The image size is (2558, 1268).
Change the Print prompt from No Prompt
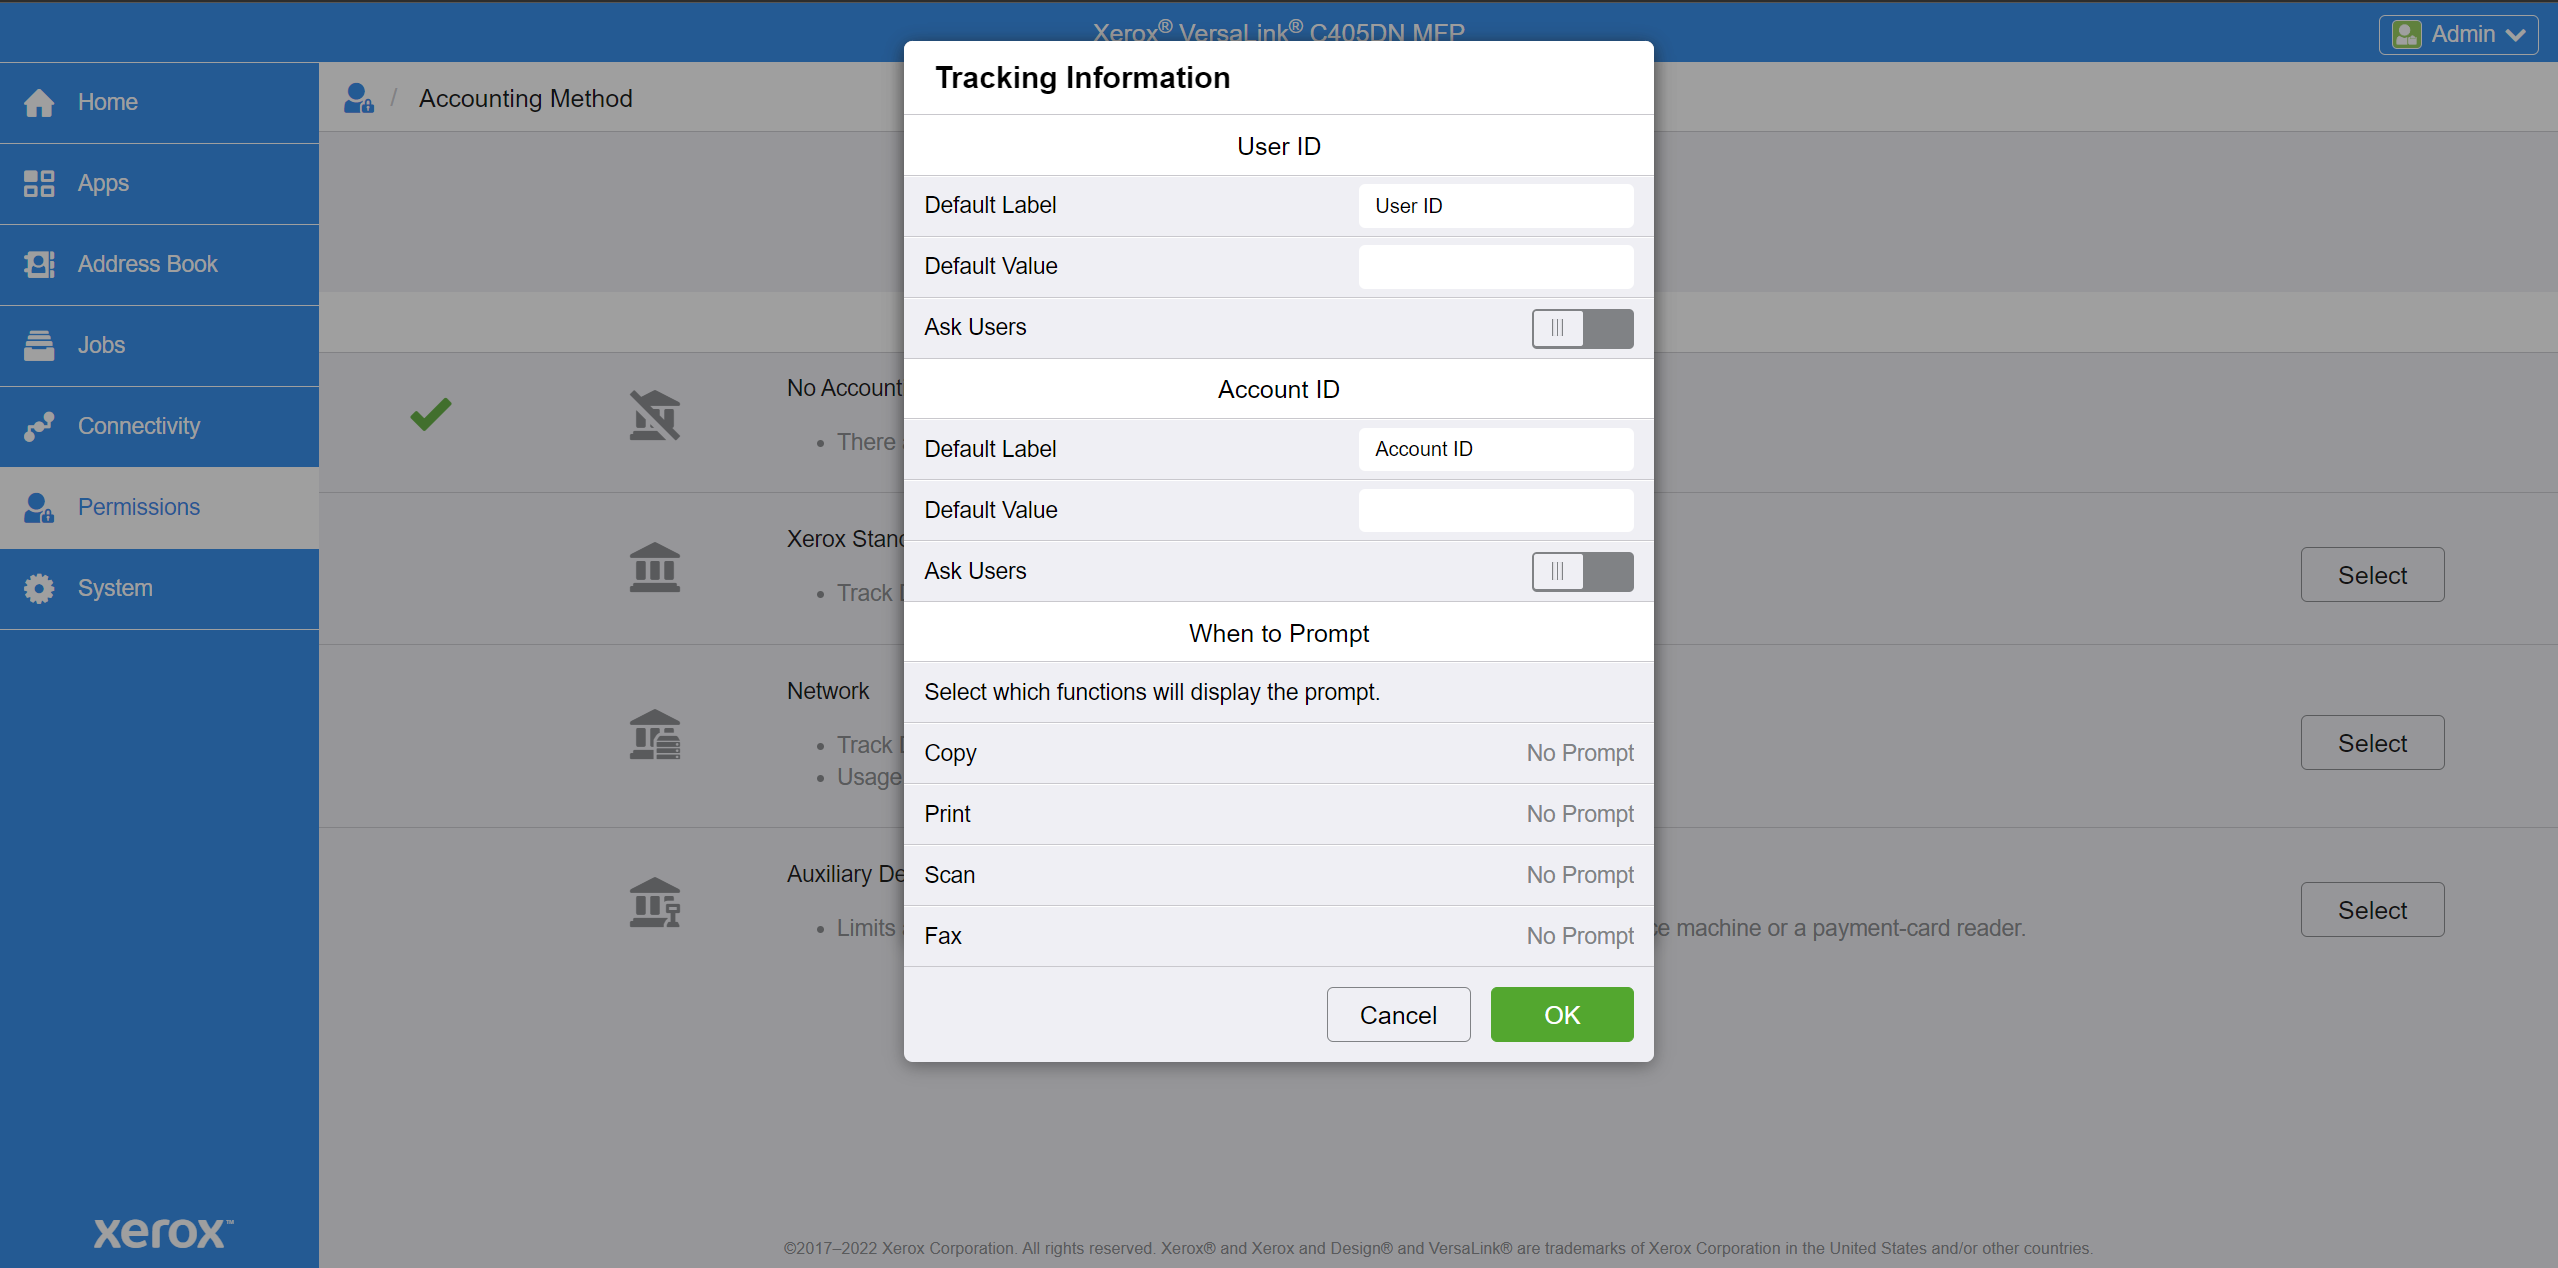pyautogui.click(x=1578, y=813)
